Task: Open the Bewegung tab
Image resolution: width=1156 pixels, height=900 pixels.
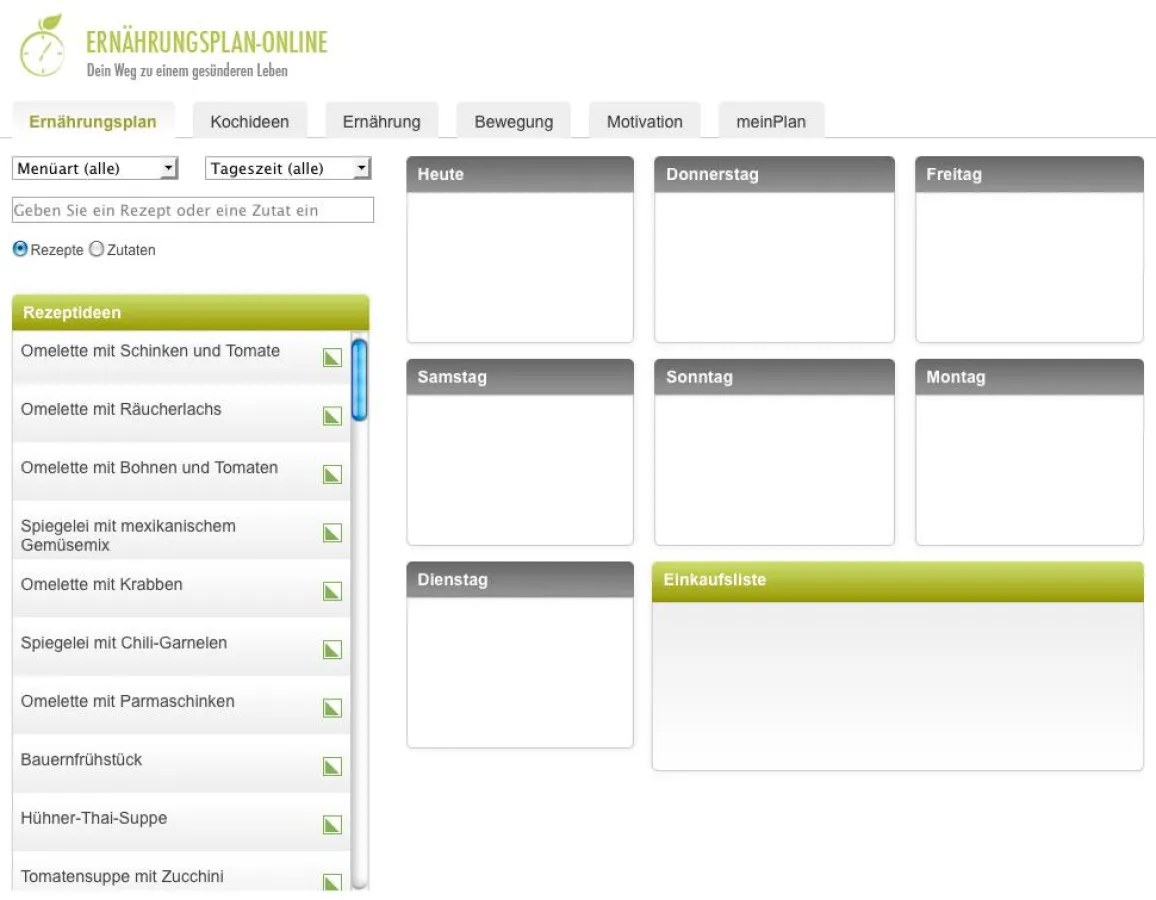Action: [x=513, y=122]
